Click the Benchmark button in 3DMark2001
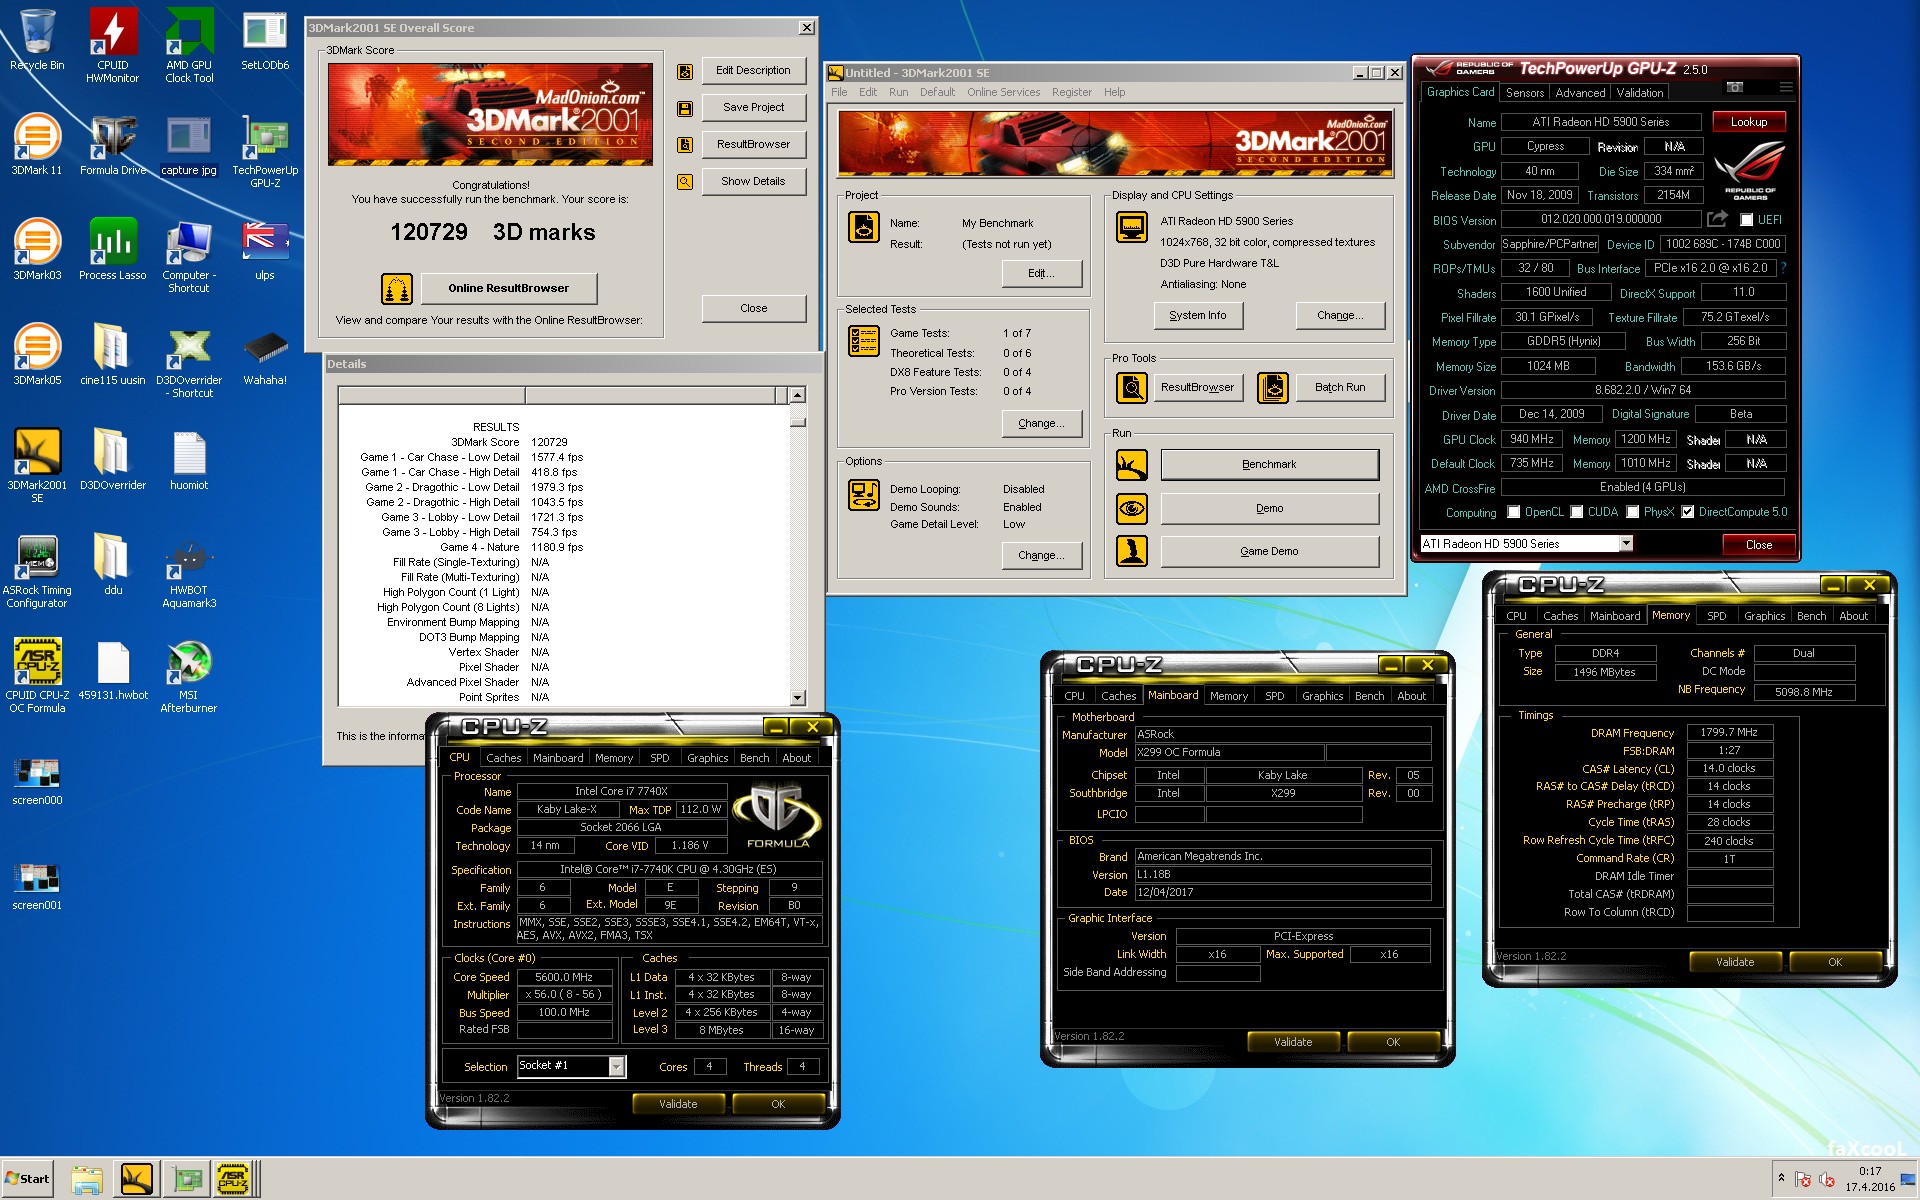This screenshot has height=1200, width=1920. (x=1269, y=465)
